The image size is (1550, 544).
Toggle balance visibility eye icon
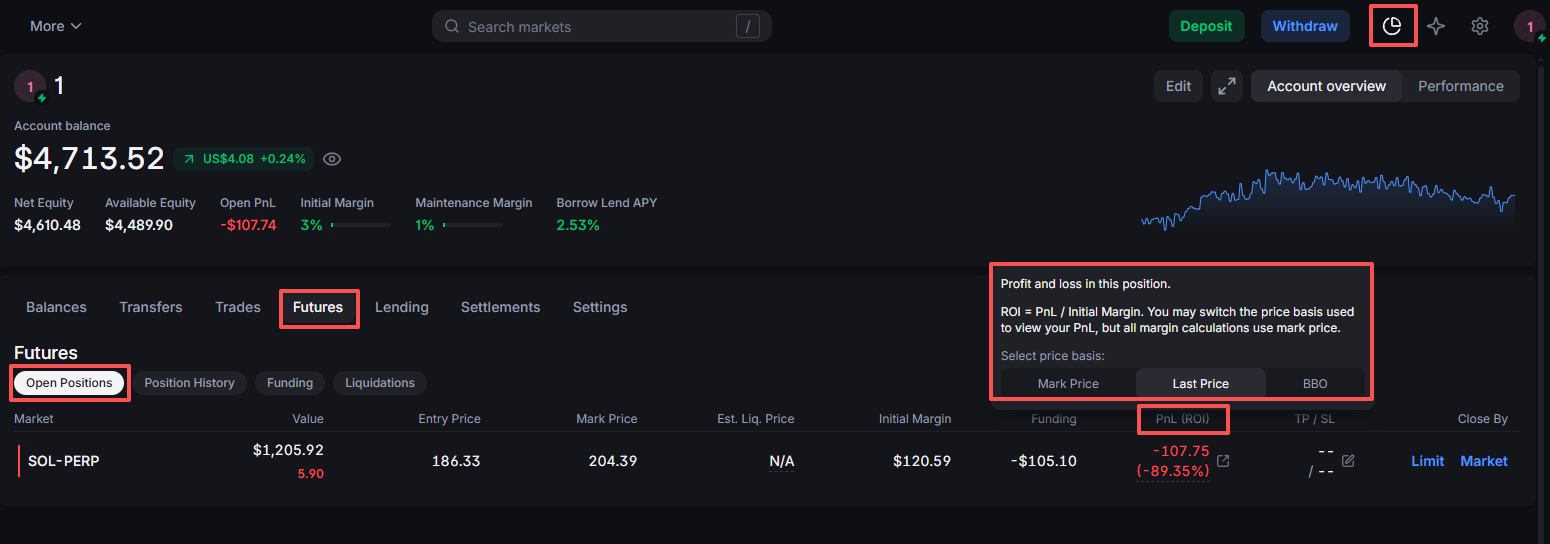coord(333,159)
